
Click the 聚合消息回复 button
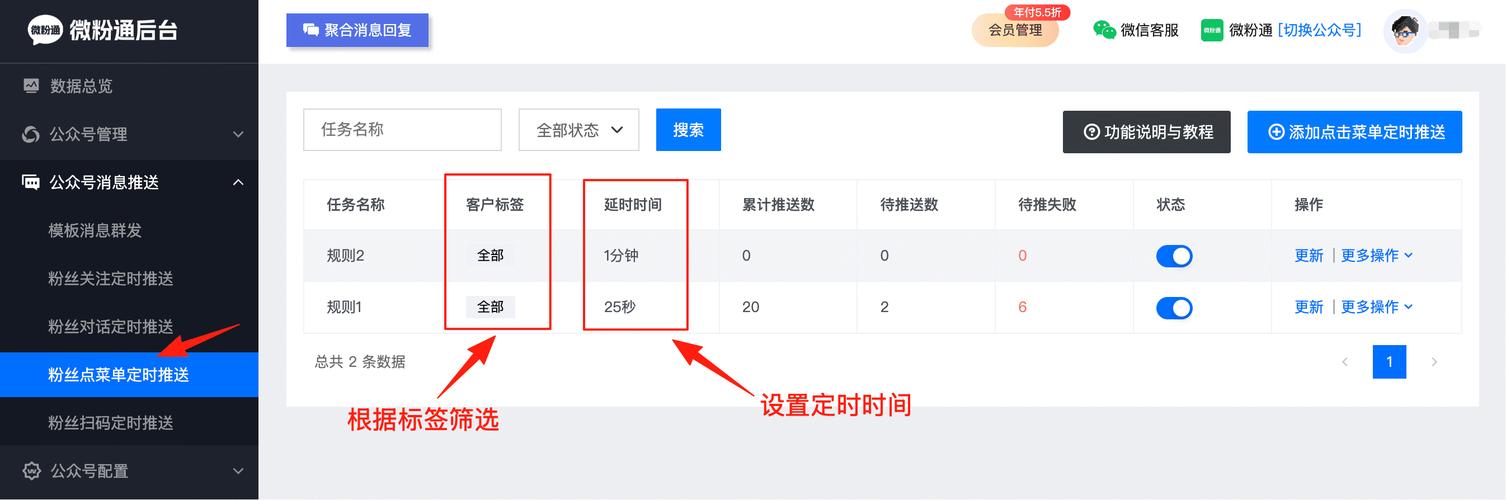click(x=357, y=30)
